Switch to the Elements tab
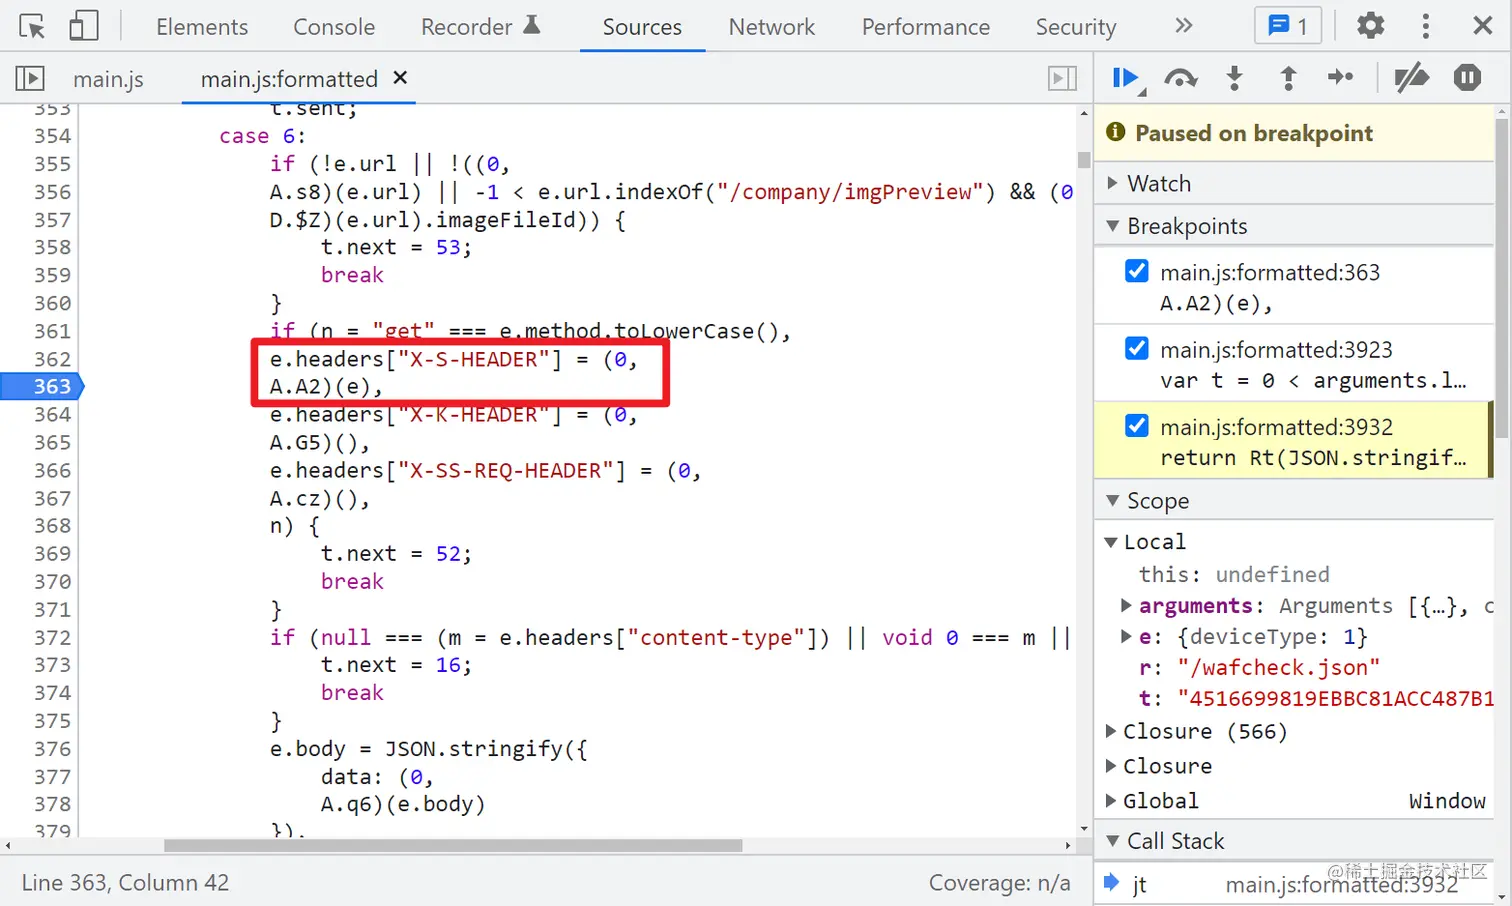 (x=202, y=27)
